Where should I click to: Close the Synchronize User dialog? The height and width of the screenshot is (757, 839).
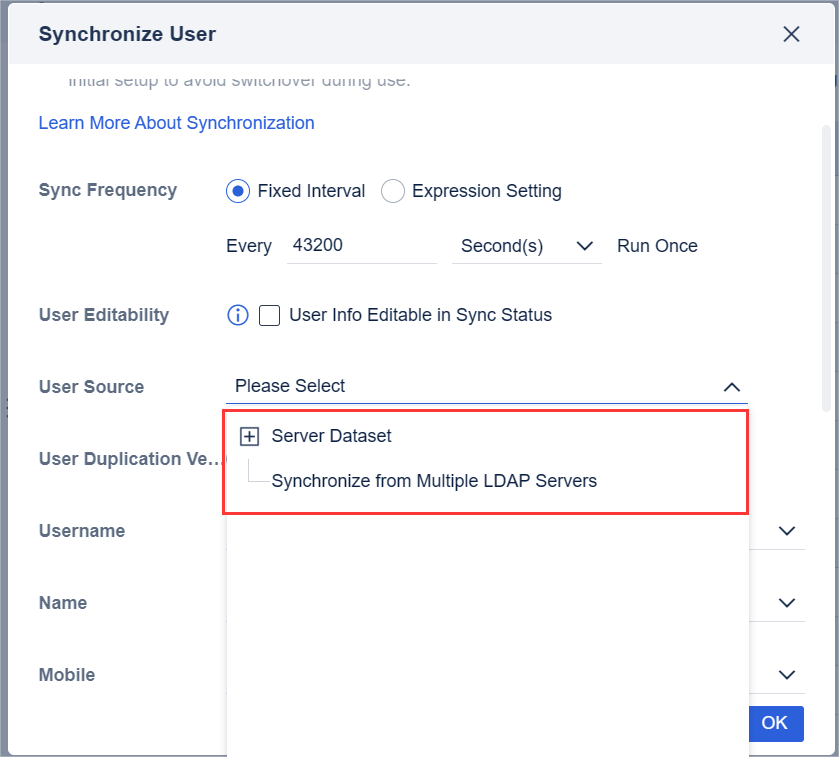pos(791,34)
